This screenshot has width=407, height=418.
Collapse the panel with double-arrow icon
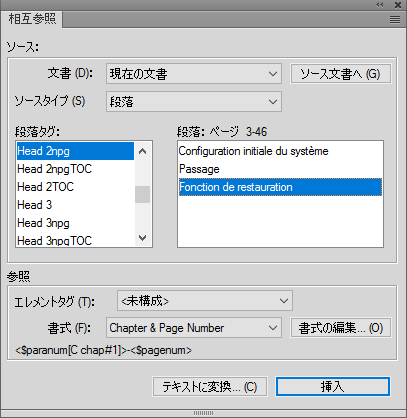pyautogui.click(x=380, y=5)
